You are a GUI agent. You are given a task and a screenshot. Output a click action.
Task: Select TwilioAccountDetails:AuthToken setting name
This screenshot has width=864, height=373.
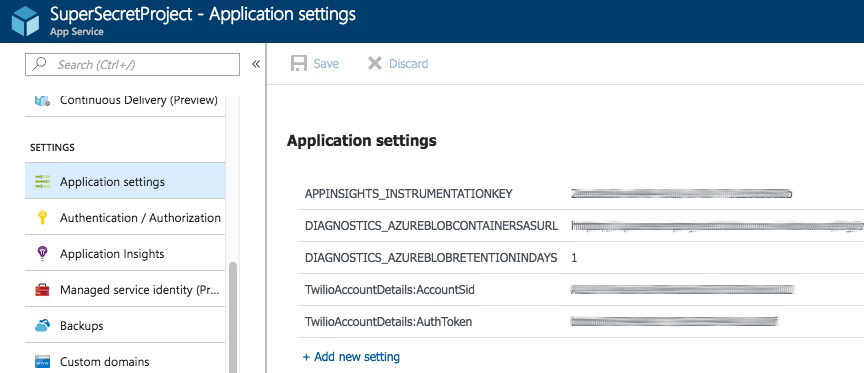coord(388,322)
